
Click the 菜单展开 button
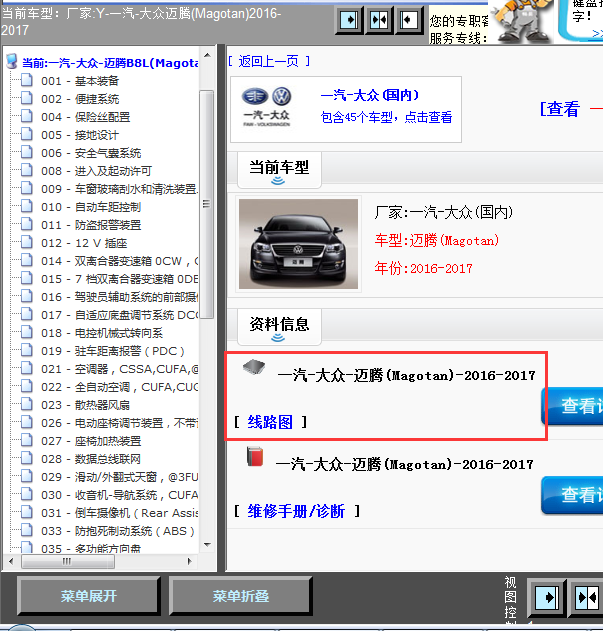[x=89, y=596]
